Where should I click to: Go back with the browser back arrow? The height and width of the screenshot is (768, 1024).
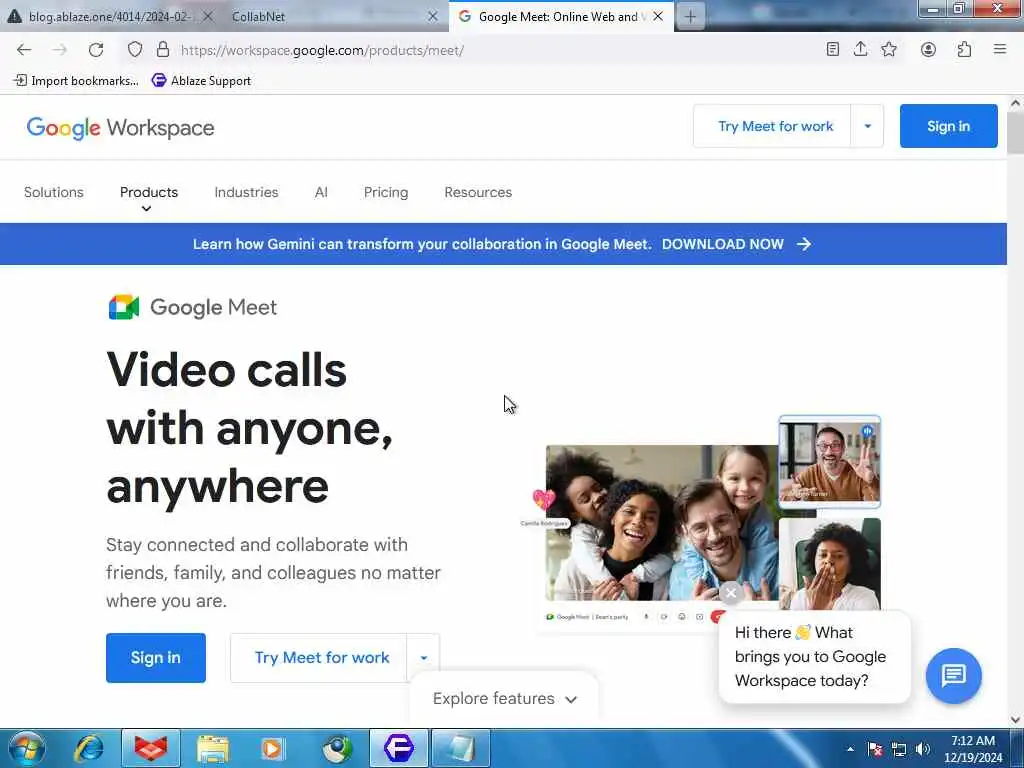(x=24, y=50)
